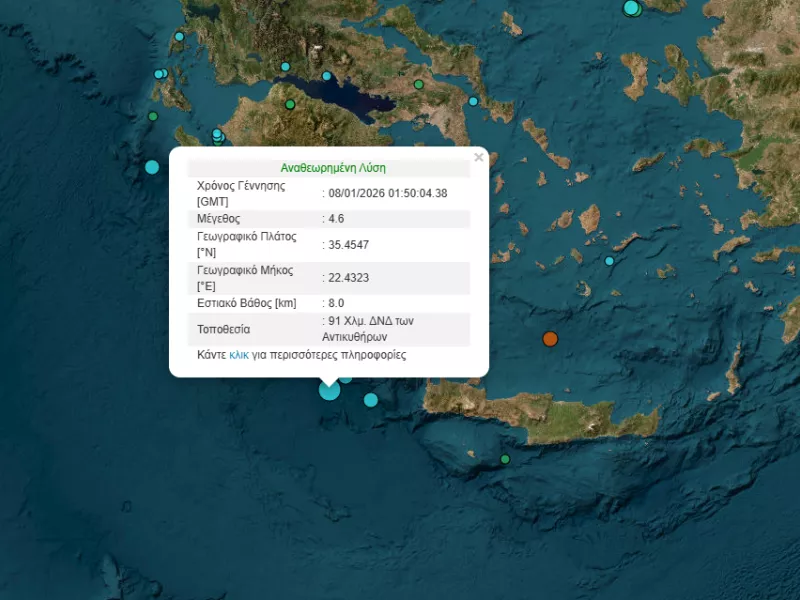Select the orange earthquake marker north of Crete
800x600 pixels.
pos(550,339)
